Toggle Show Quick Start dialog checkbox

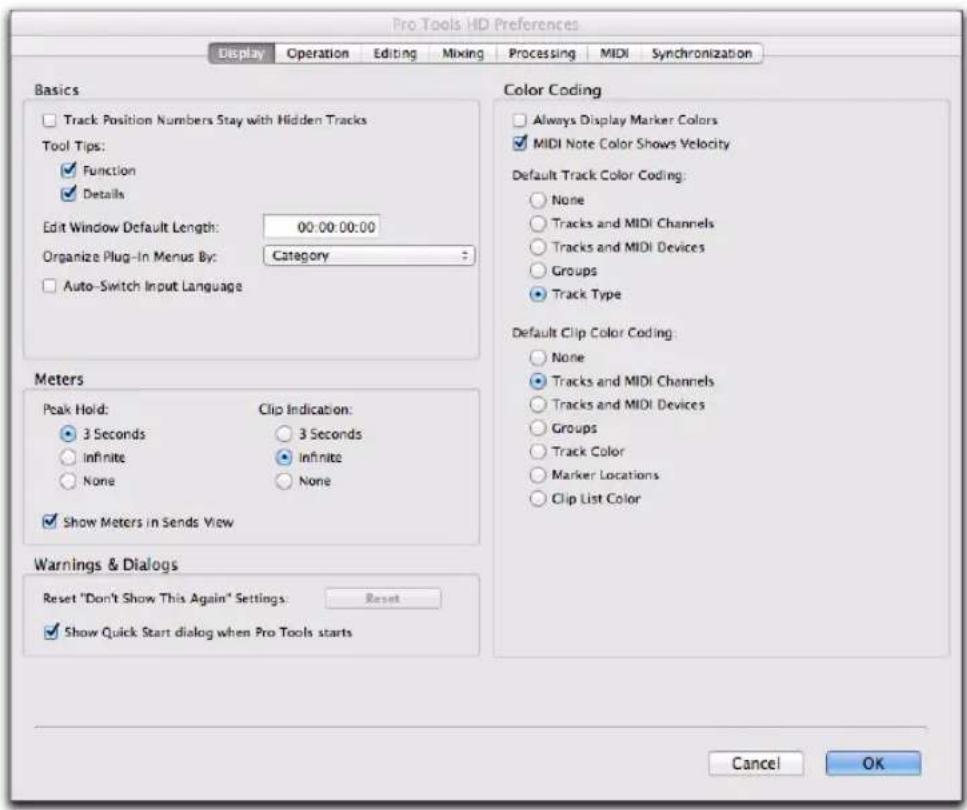[51, 632]
